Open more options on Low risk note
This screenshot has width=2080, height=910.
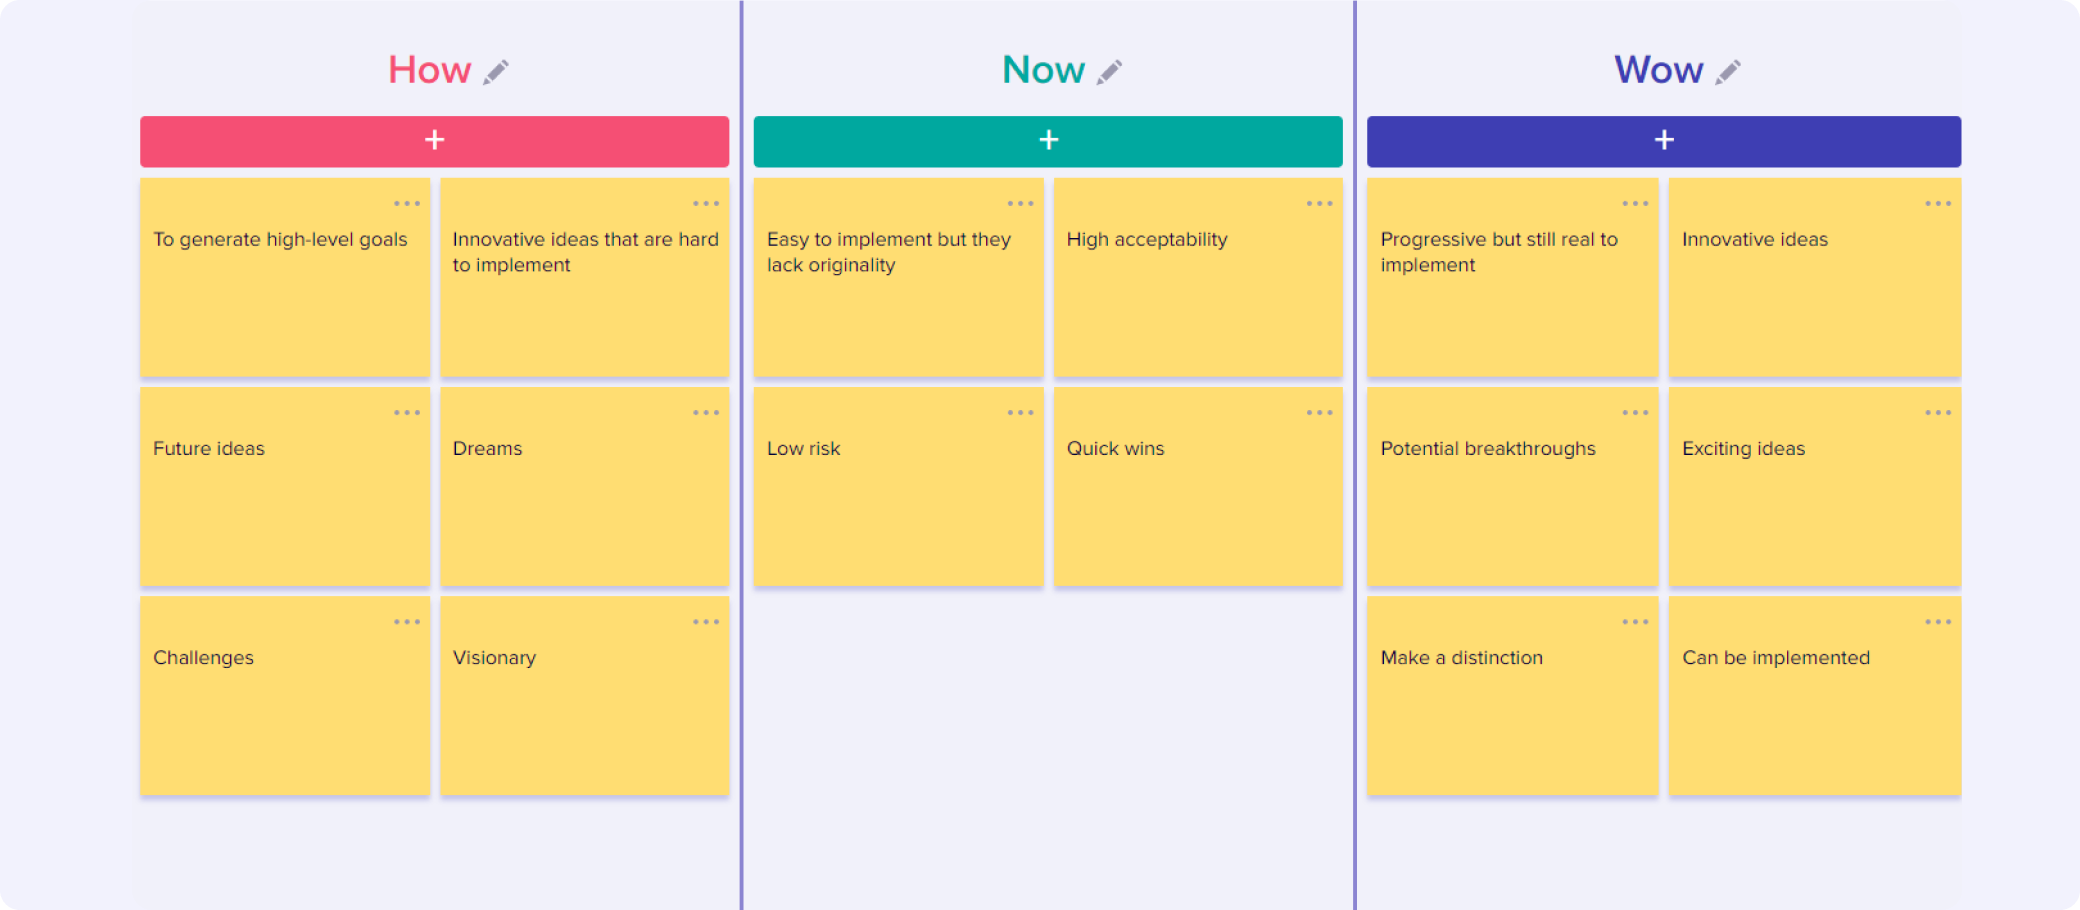pyautogui.click(x=1021, y=412)
